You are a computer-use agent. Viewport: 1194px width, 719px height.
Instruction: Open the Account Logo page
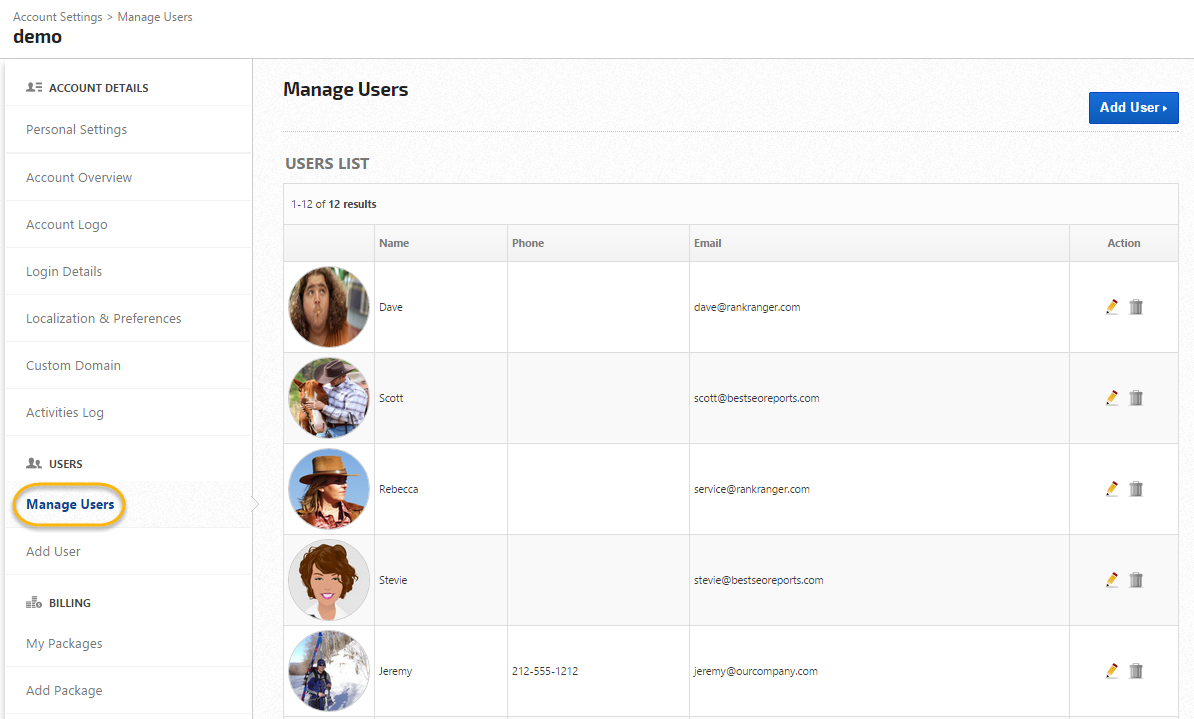(x=67, y=225)
